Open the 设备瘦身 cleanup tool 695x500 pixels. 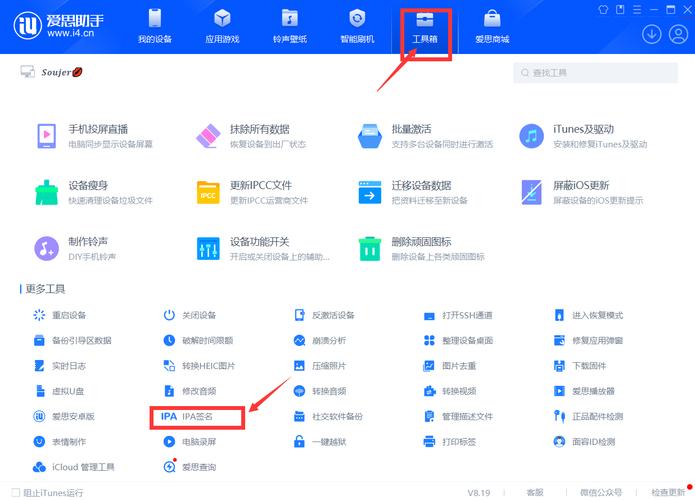pos(47,192)
